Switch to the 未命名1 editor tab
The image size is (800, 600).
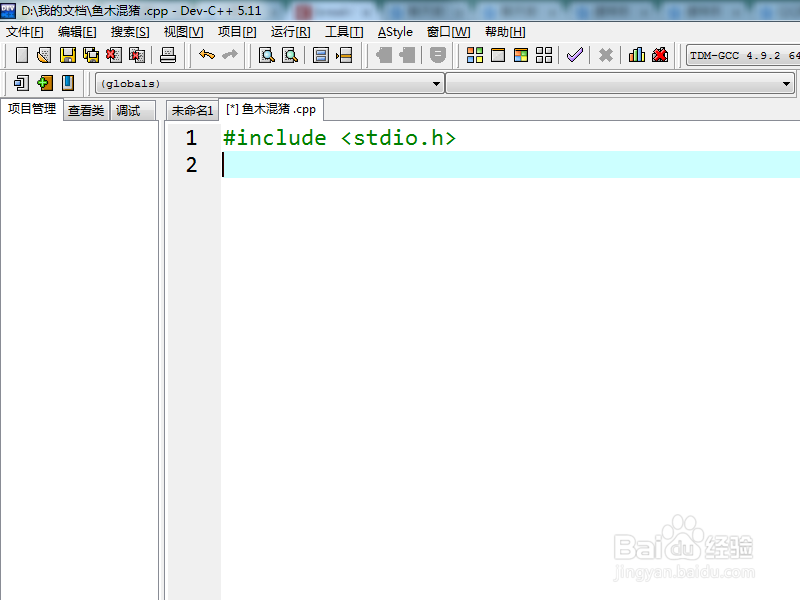point(192,110)
